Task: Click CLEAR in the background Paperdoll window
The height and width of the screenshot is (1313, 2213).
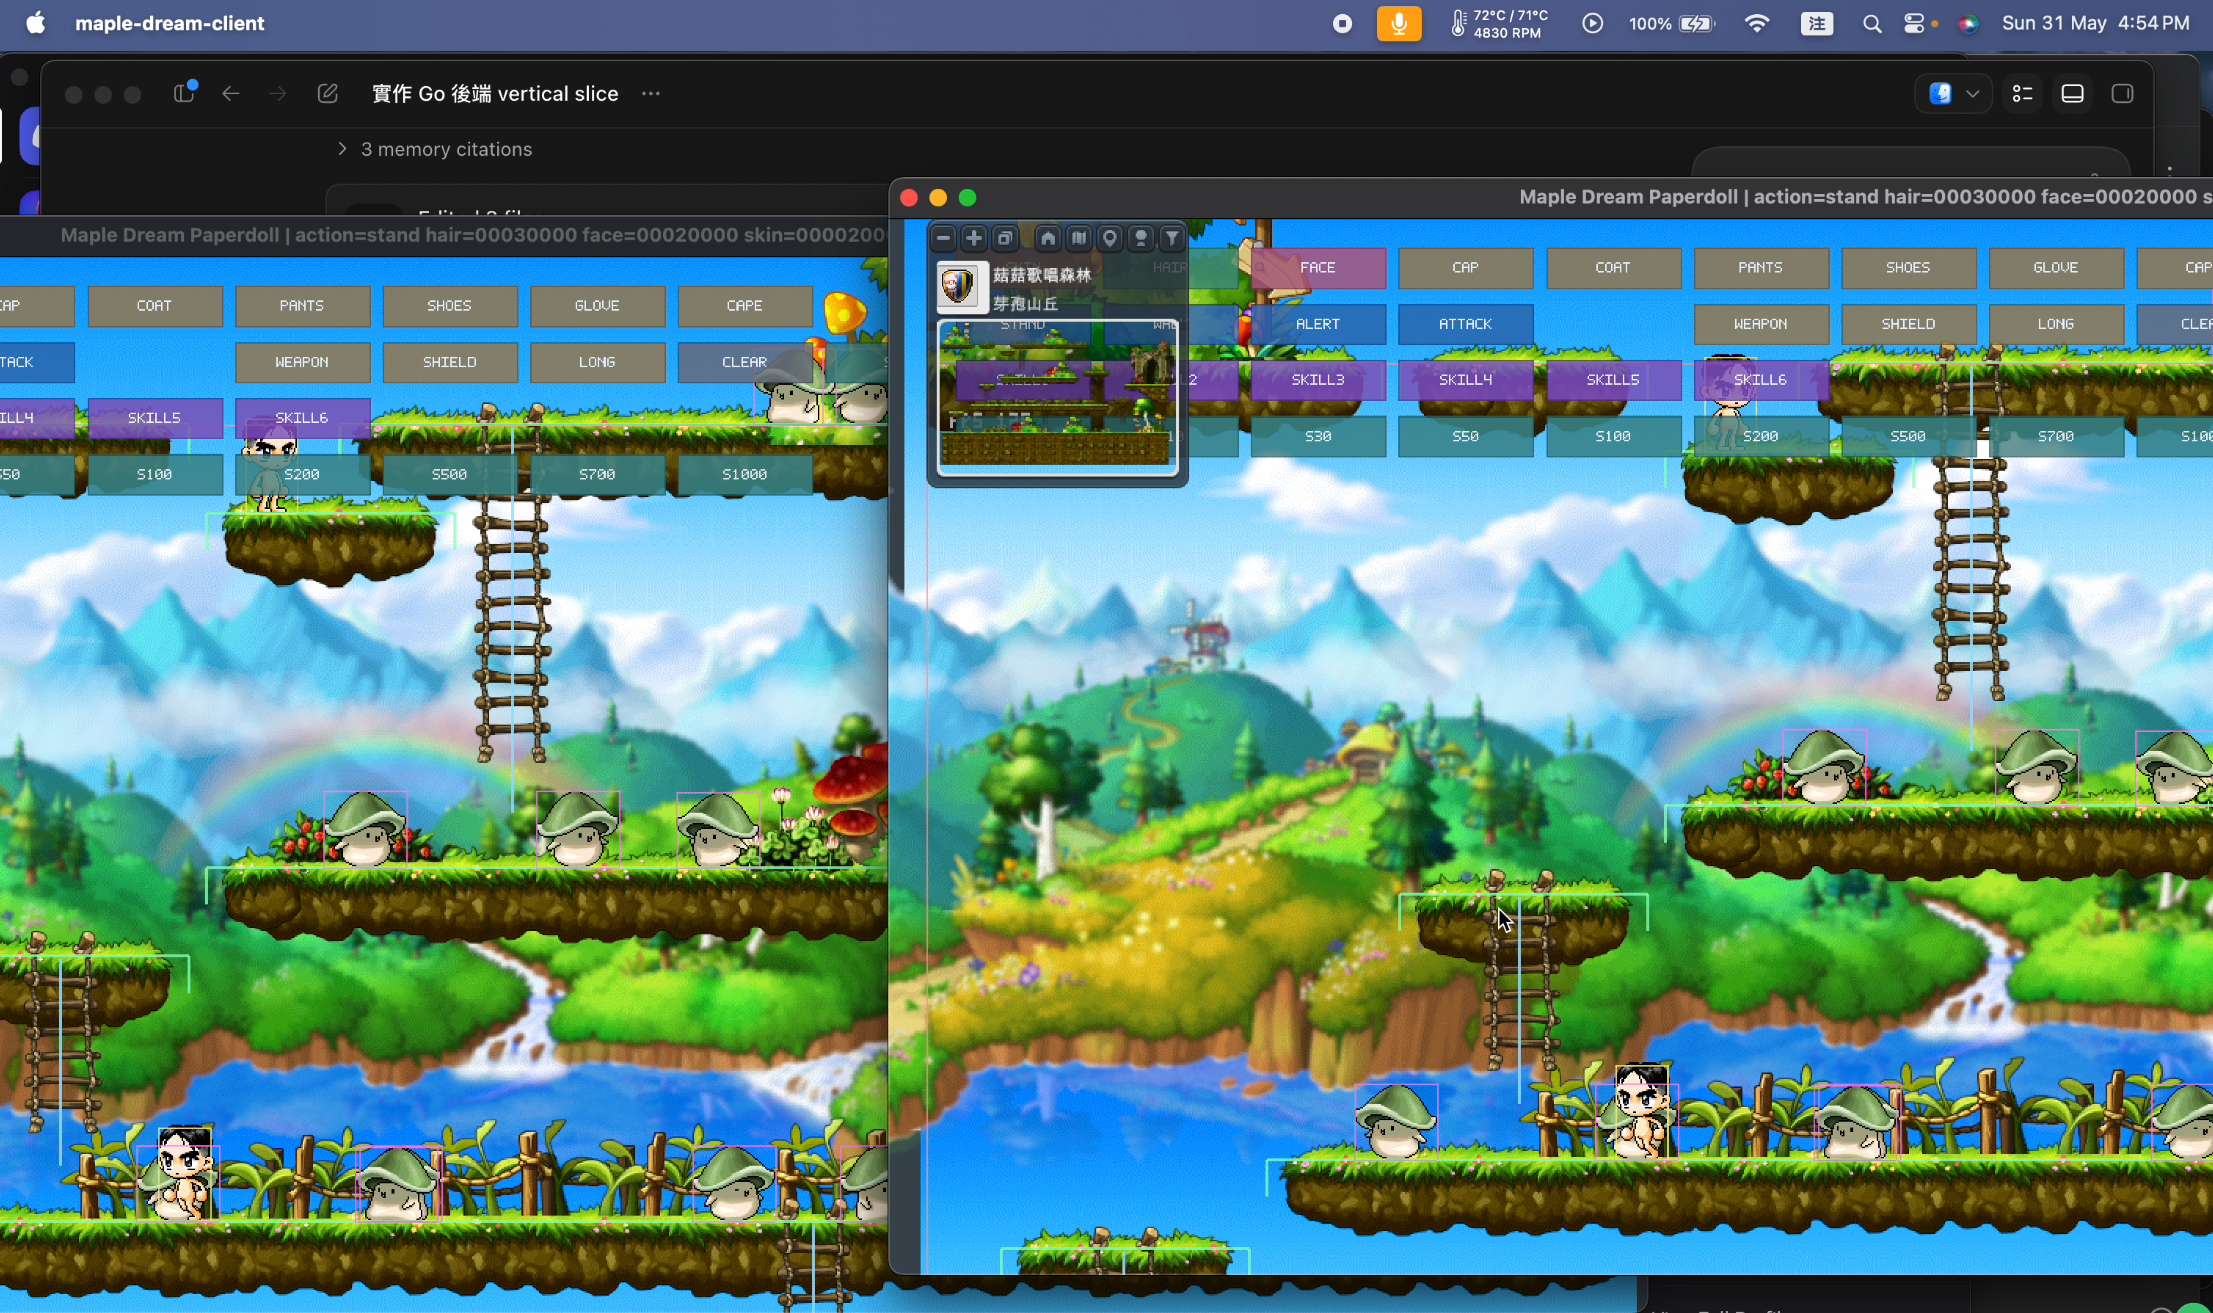Action: tap(745, 362)
